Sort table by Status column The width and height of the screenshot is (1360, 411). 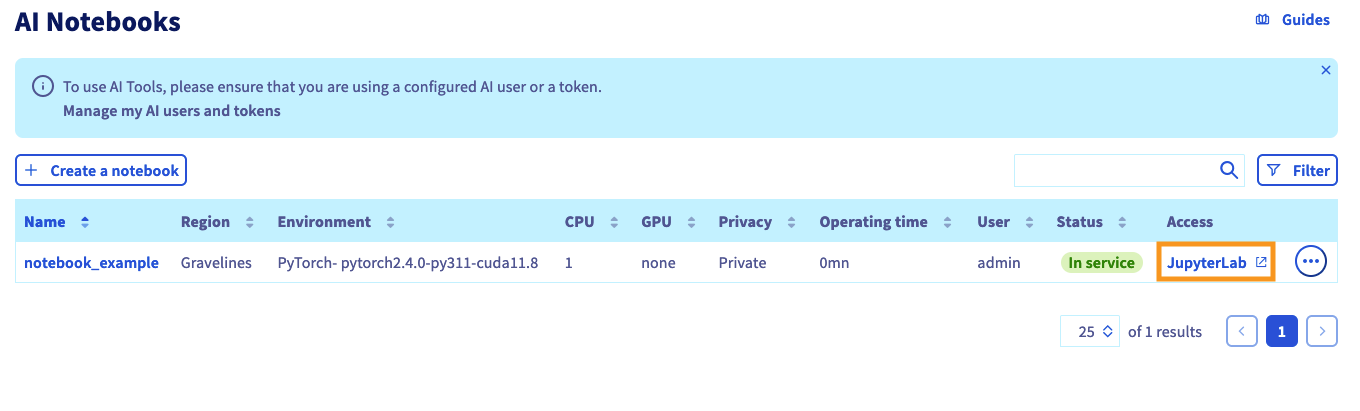1122,222
